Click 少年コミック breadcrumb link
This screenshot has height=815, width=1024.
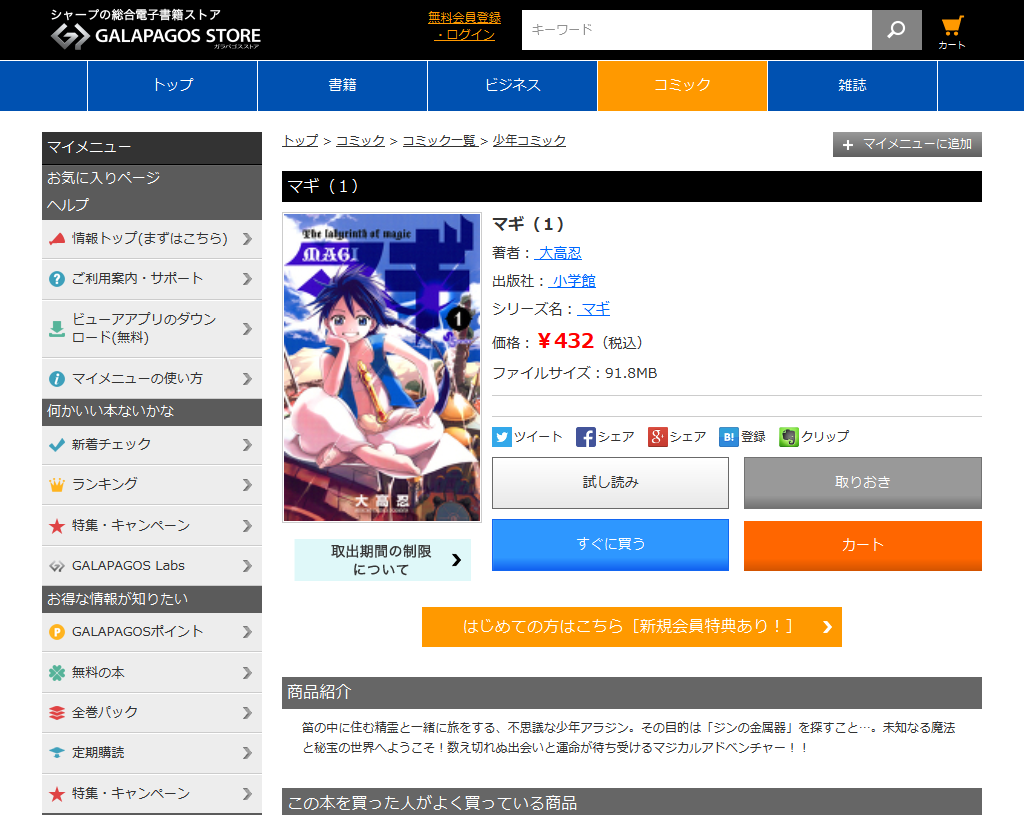(529, 140)
